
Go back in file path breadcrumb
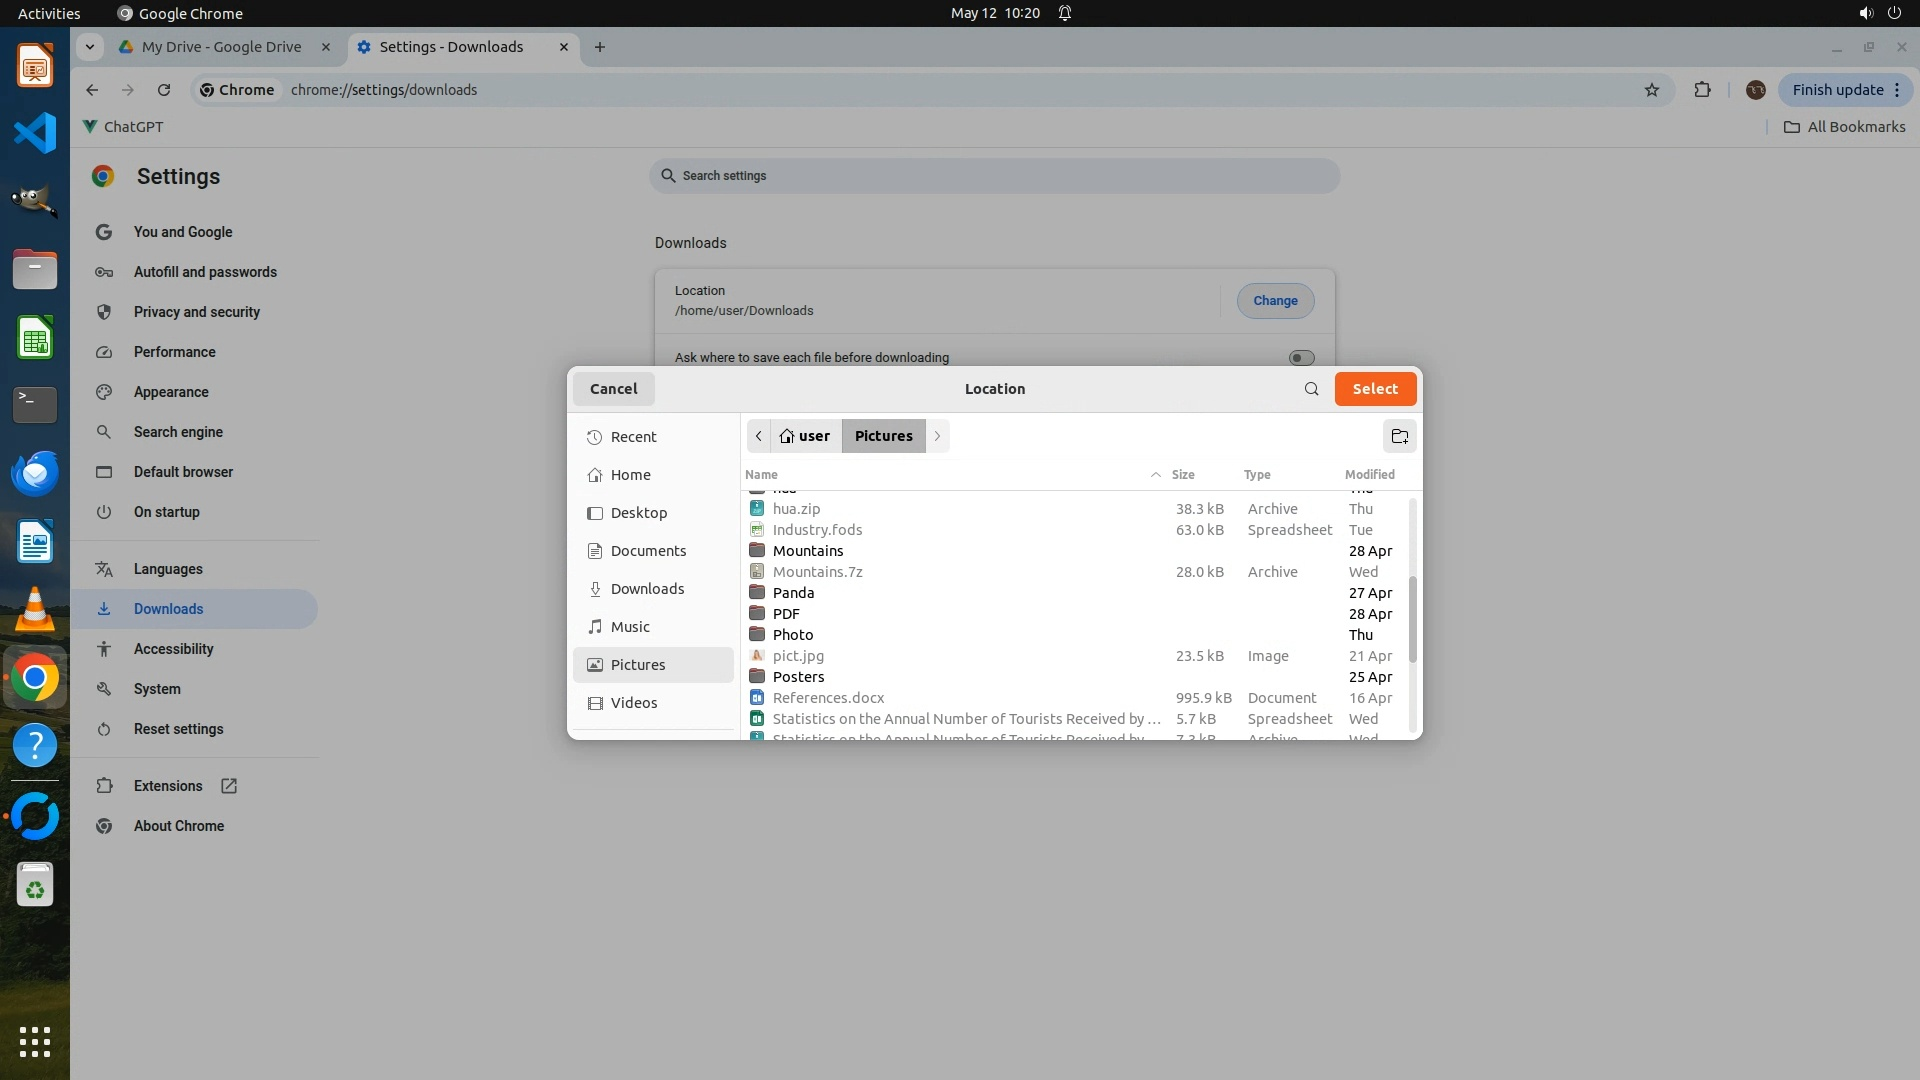pos(759,436)
